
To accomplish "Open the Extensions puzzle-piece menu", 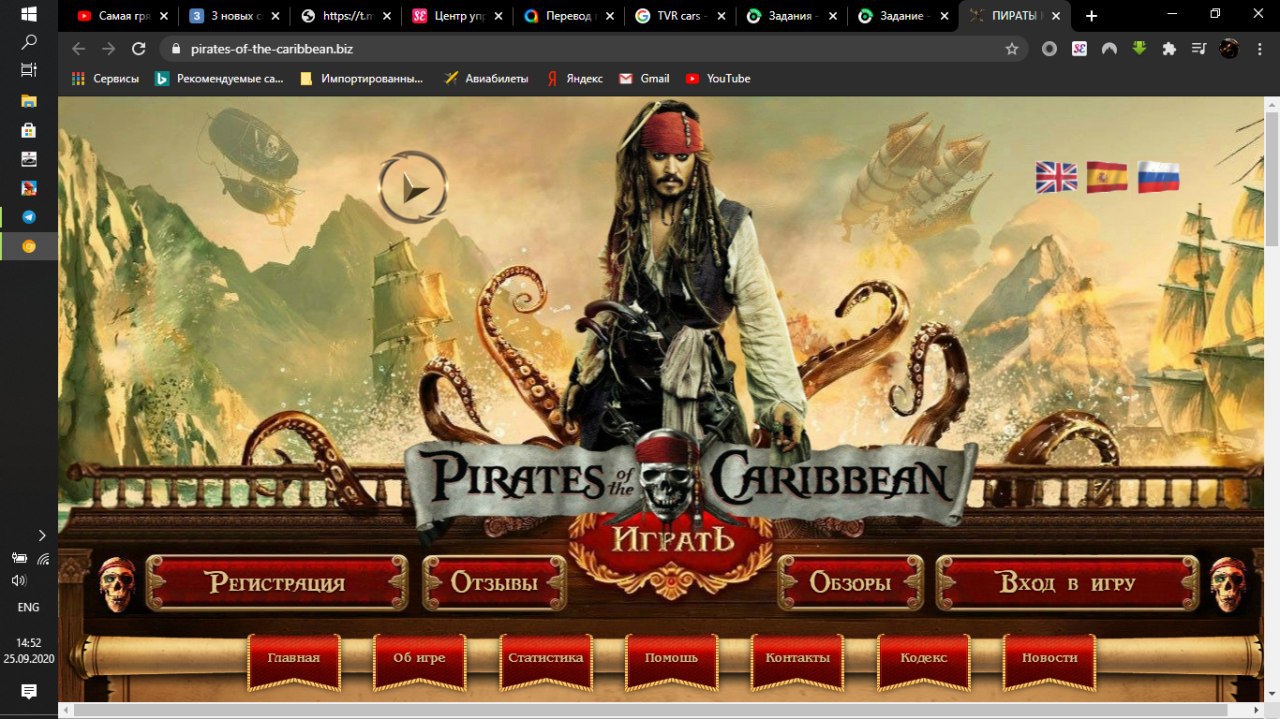I will point(1168,48).
